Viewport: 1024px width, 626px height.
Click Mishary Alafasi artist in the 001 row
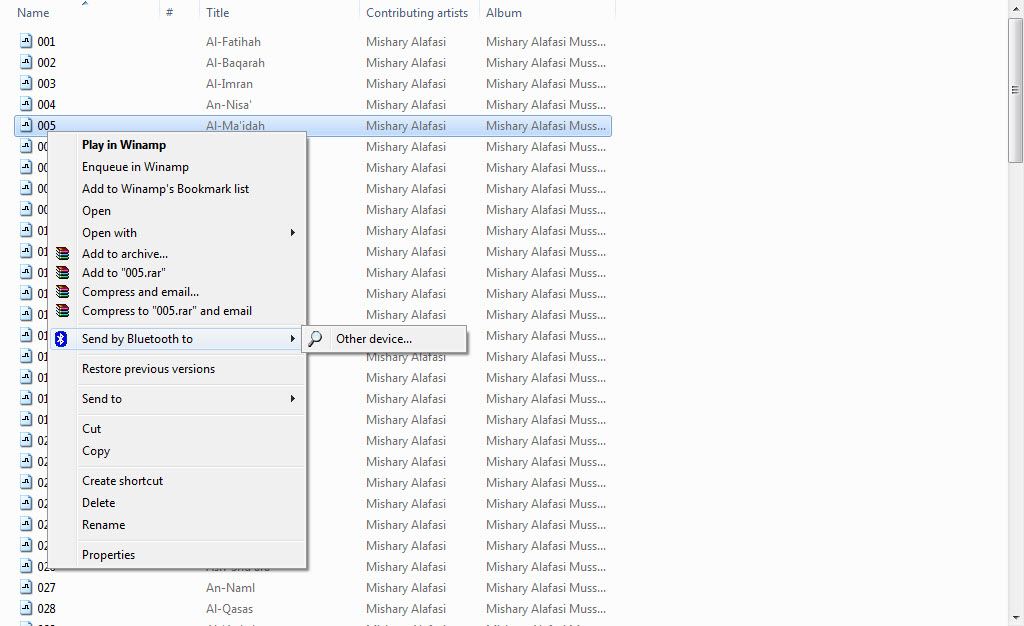click(406, 42)
